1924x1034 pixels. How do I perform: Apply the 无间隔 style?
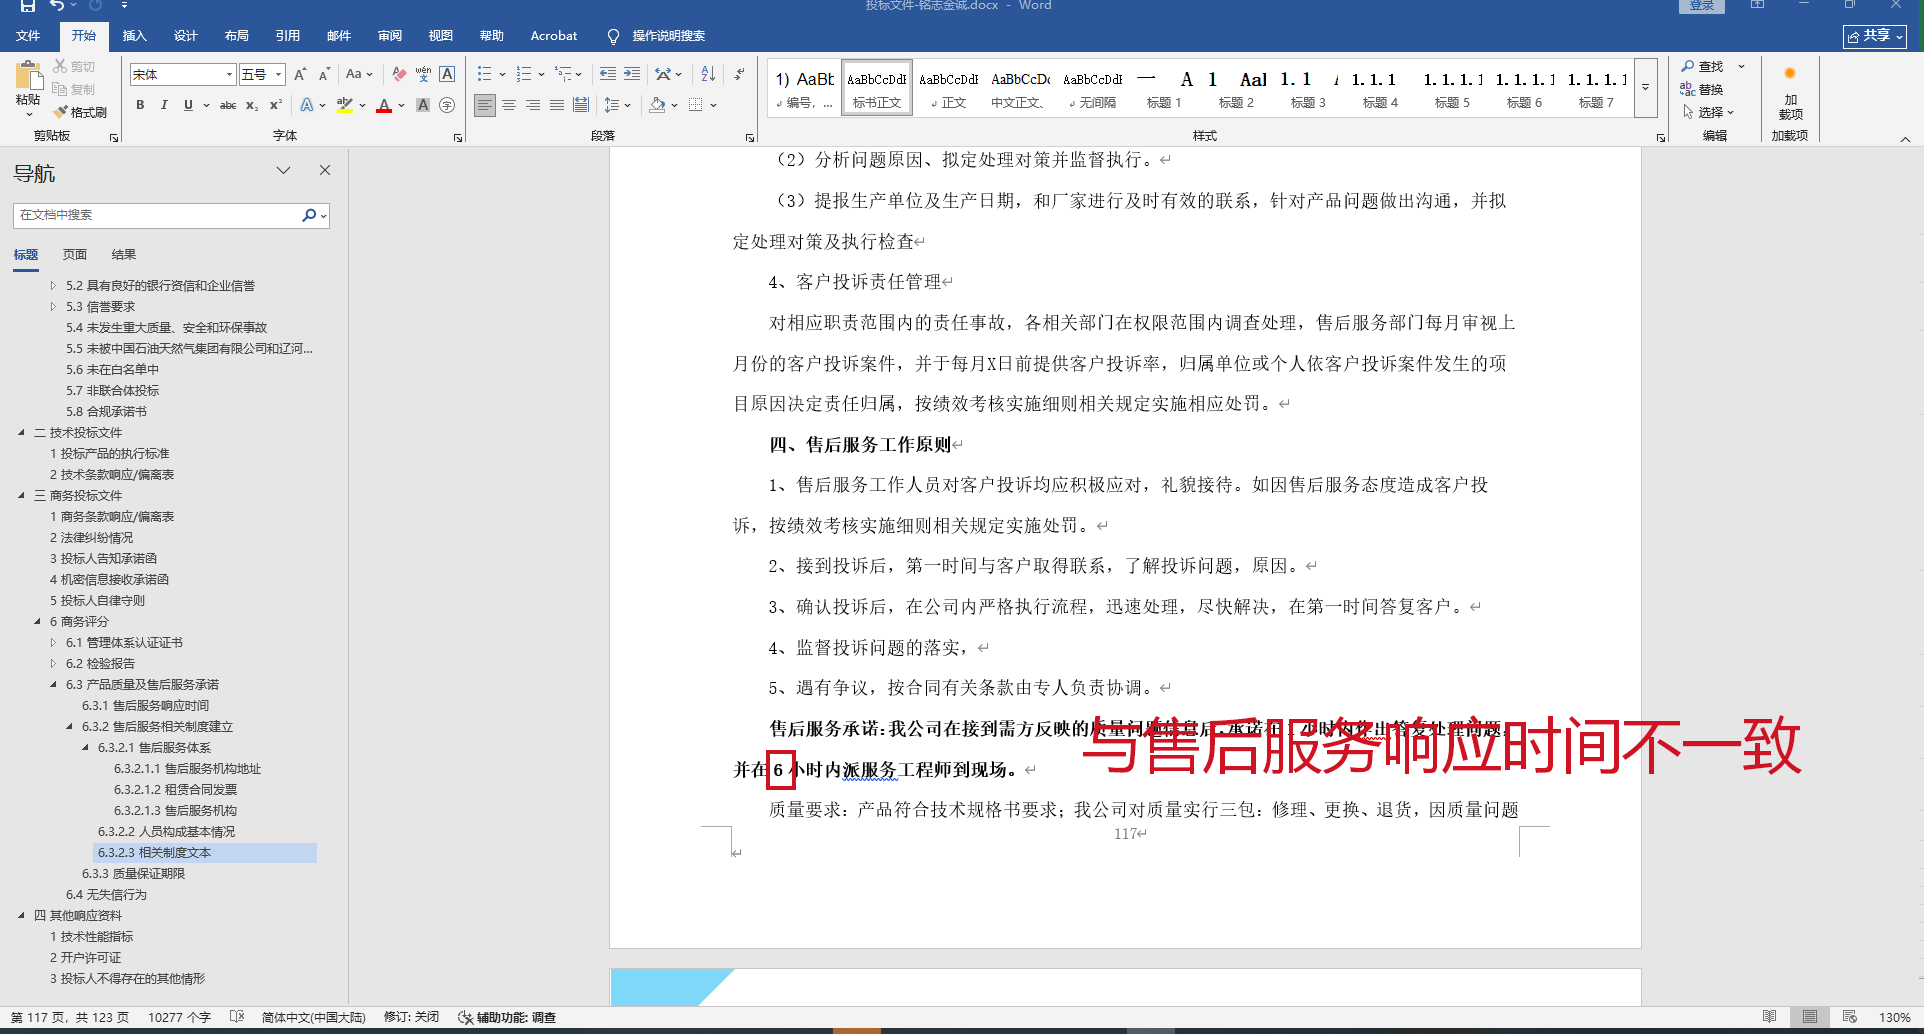coord(1093,89)
